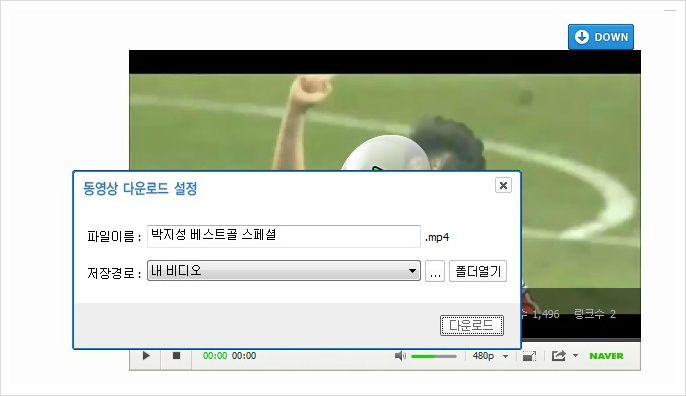Click the 링크수 2 text

coord(595,314)
